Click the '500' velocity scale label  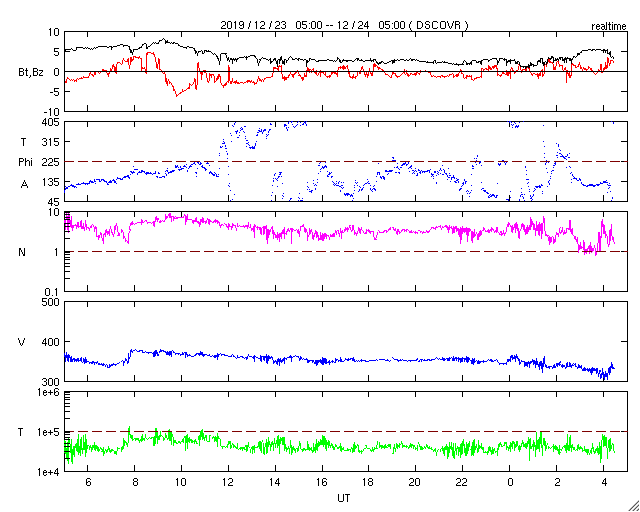click(51, 302)
